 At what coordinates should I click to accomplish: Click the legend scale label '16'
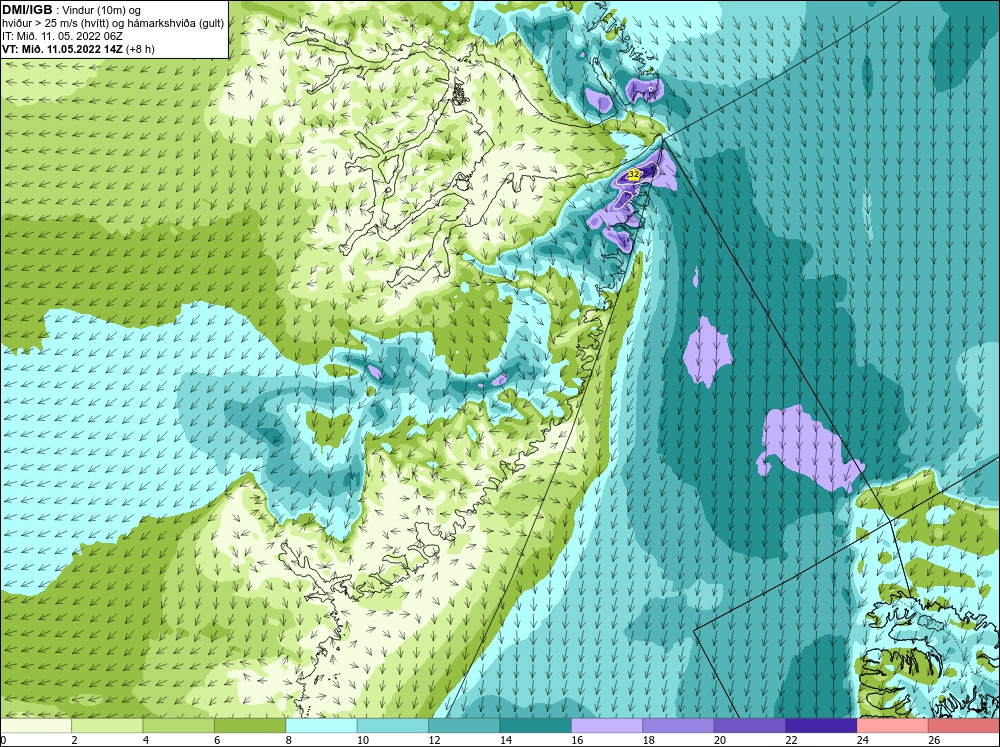(577, 740)
